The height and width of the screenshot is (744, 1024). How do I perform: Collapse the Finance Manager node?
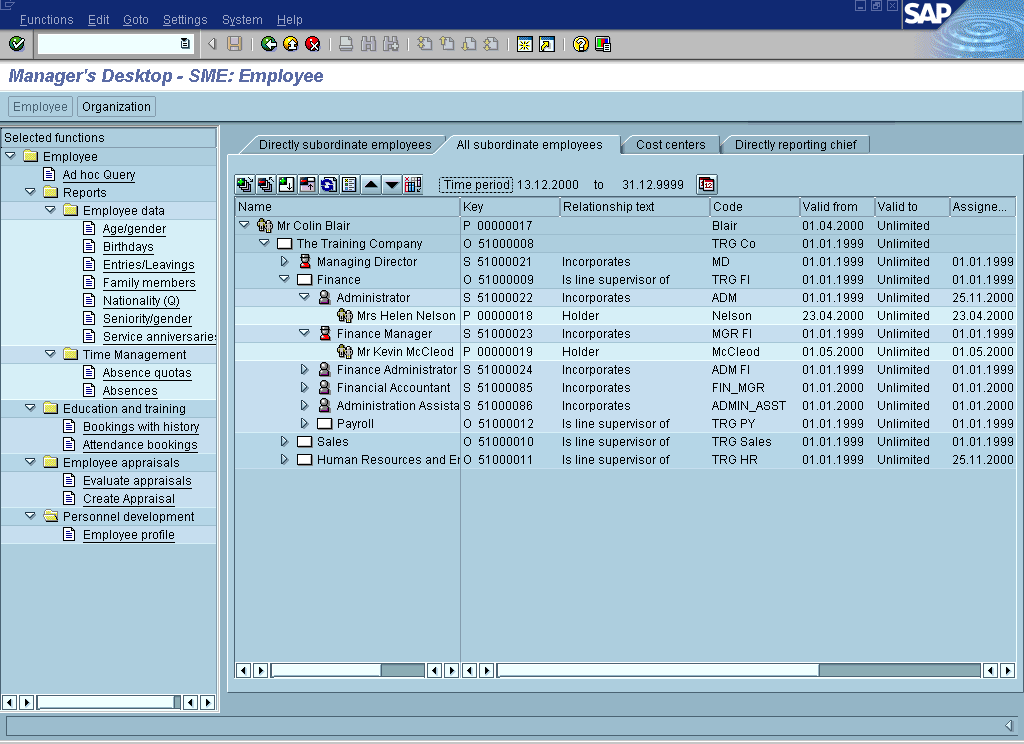click(304, 332)
